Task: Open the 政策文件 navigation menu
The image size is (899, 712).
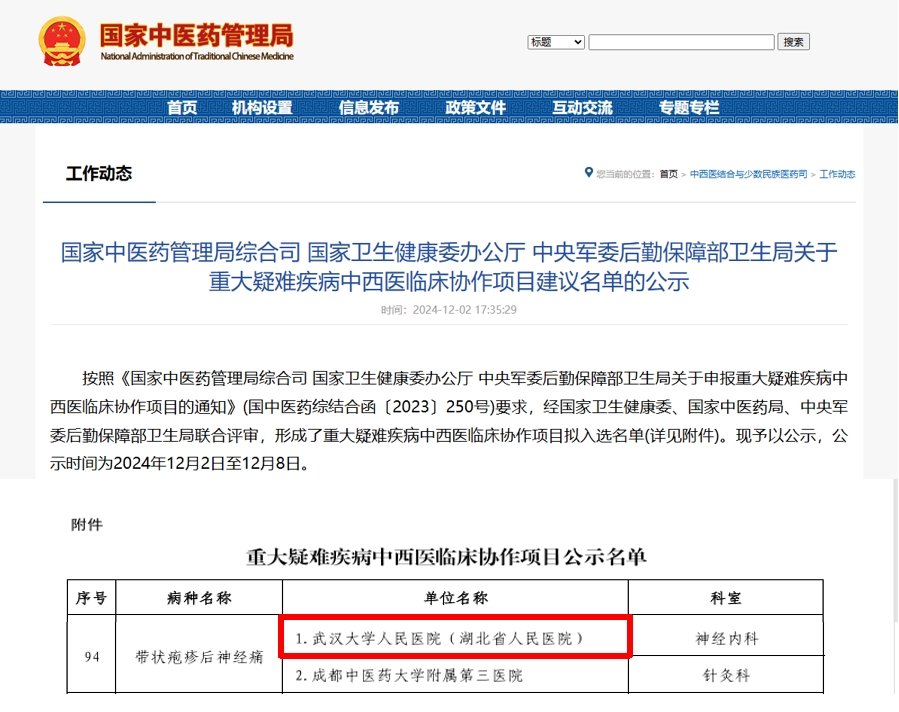Action: point(476,107)
